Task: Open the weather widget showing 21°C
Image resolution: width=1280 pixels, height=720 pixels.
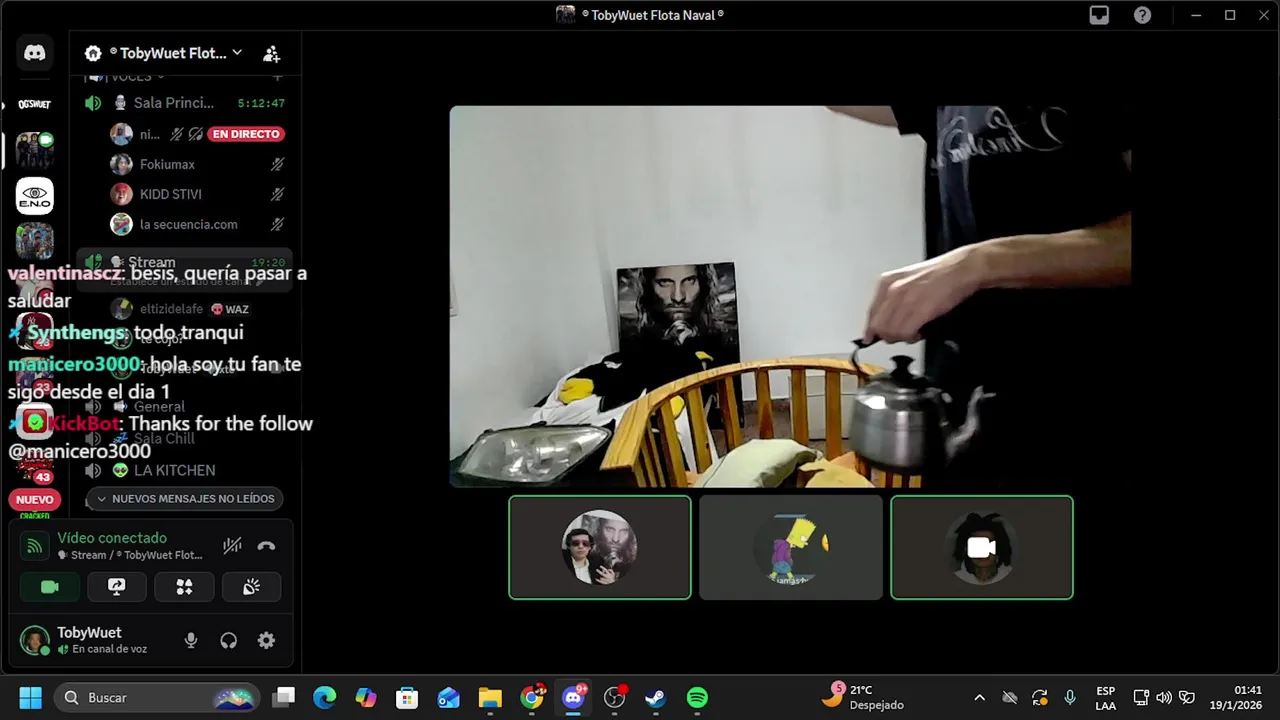Action: click(862, 697)
